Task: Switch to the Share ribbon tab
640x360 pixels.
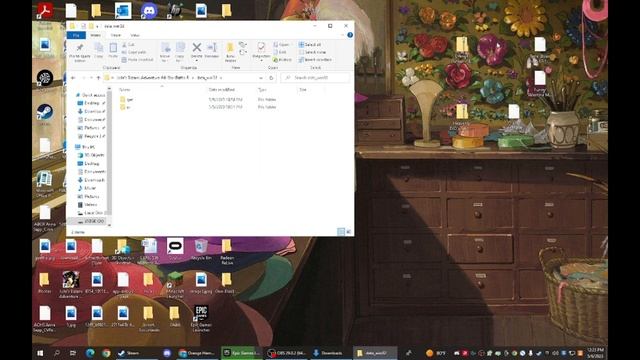Action: [116, 35]
